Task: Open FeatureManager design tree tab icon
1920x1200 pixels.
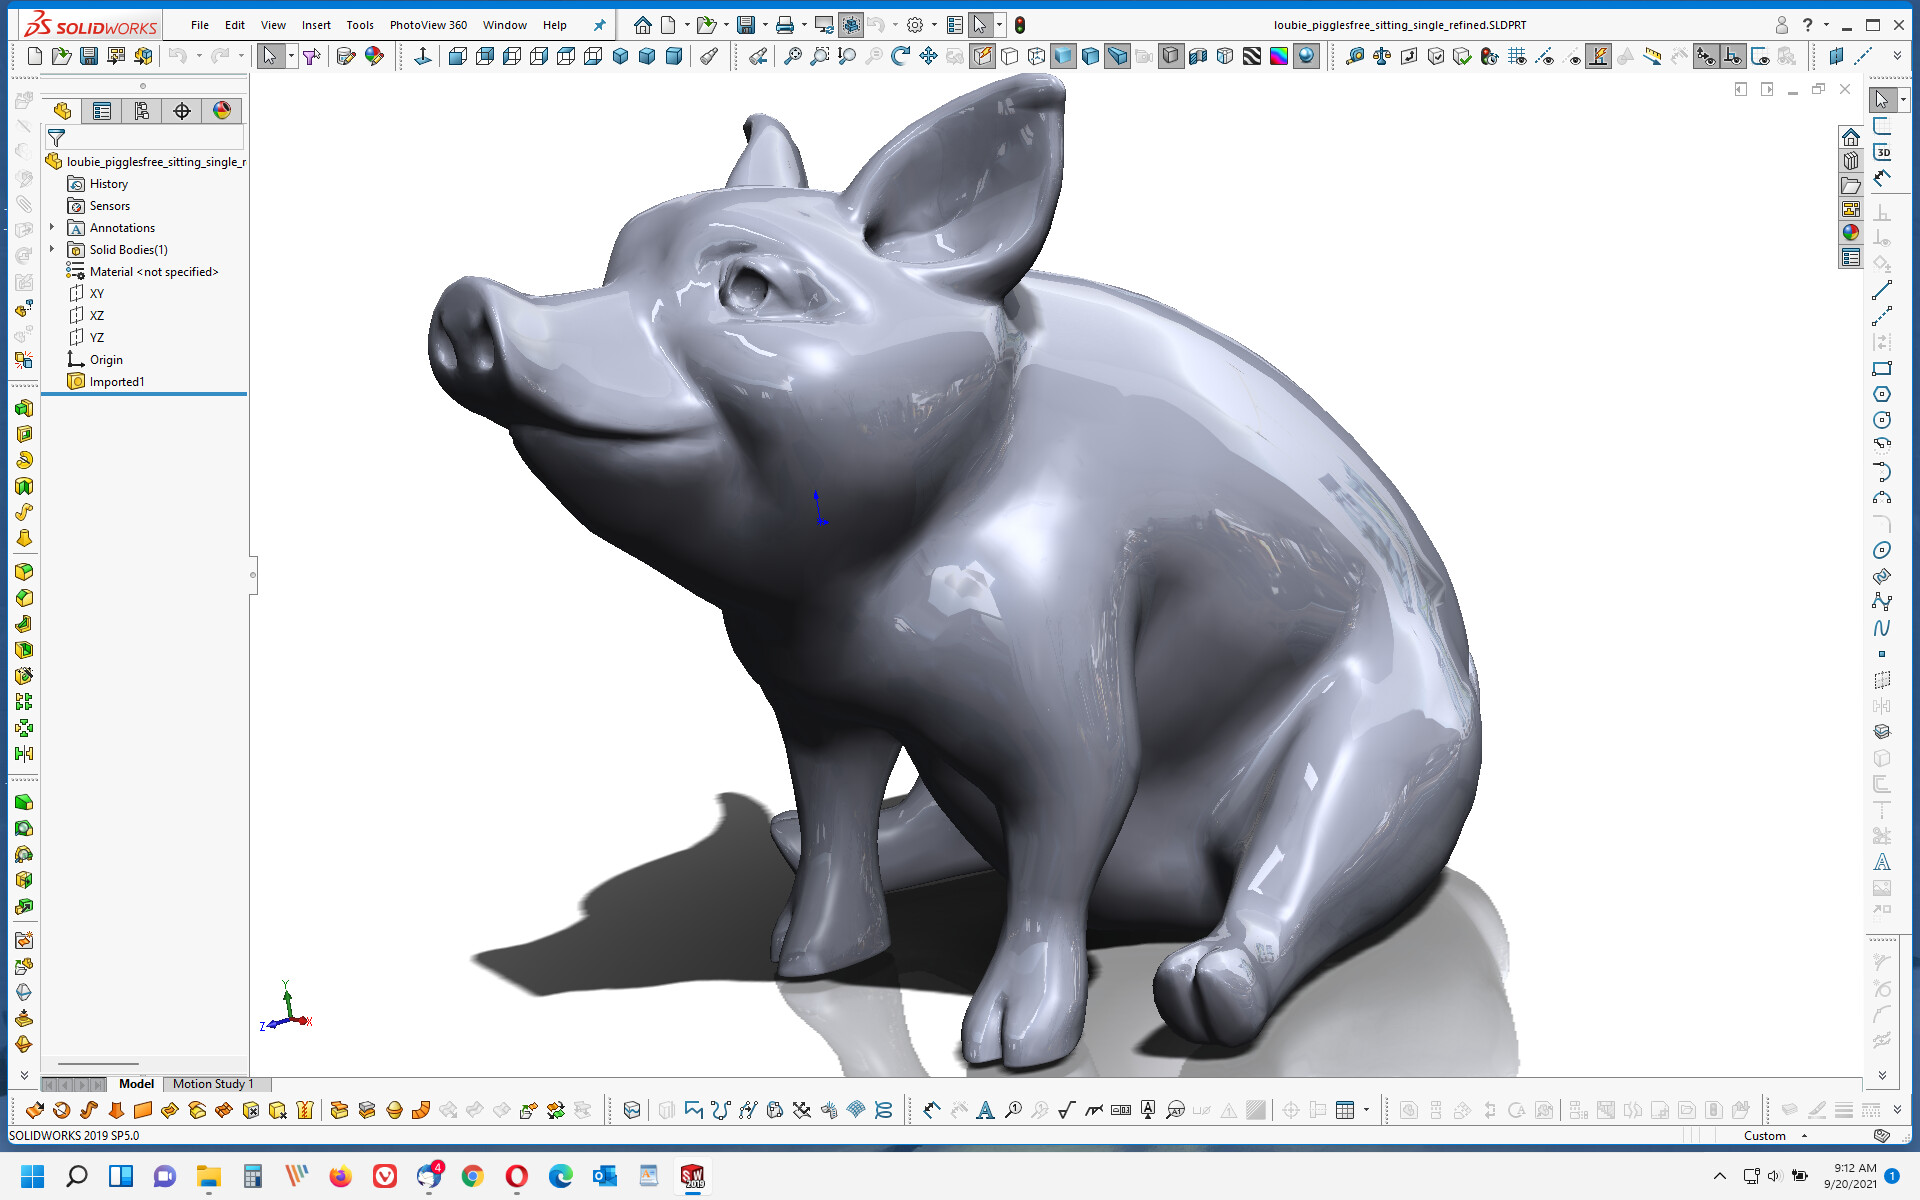Action: pyautogui.click(x=62, y=111)
